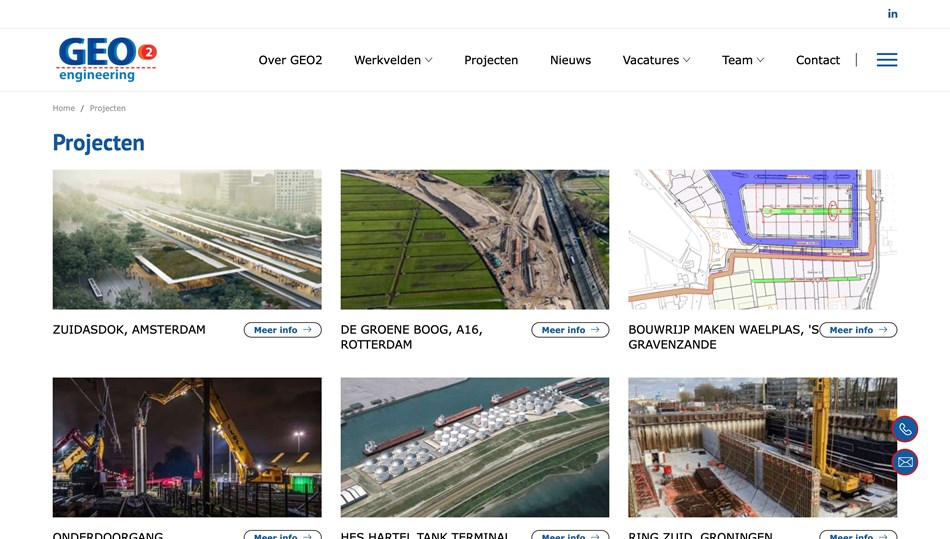Open the HES Hartel Tank Terminal aerial image
This screenshot has height=539, width=950.
(475, 448)
